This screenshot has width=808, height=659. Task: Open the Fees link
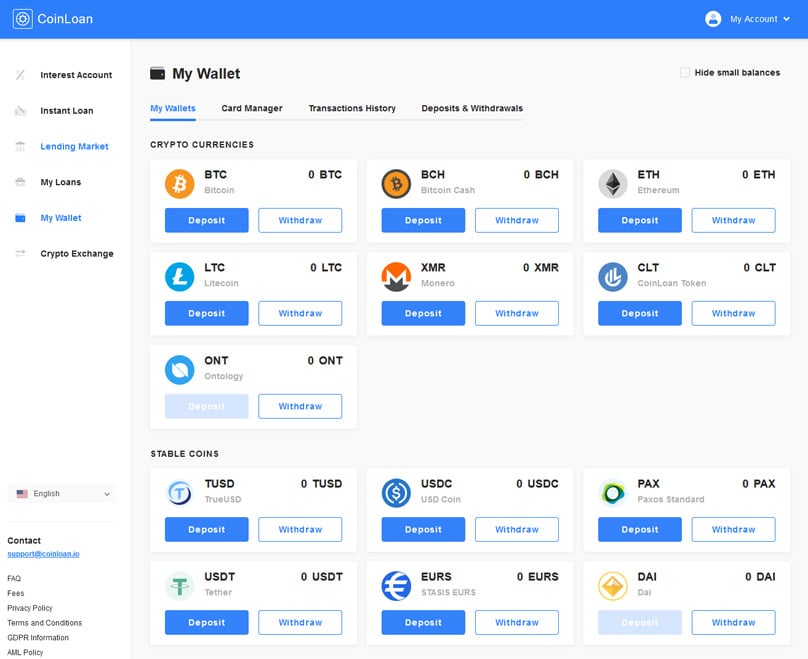pyautogui.click(x=15, y=594)
